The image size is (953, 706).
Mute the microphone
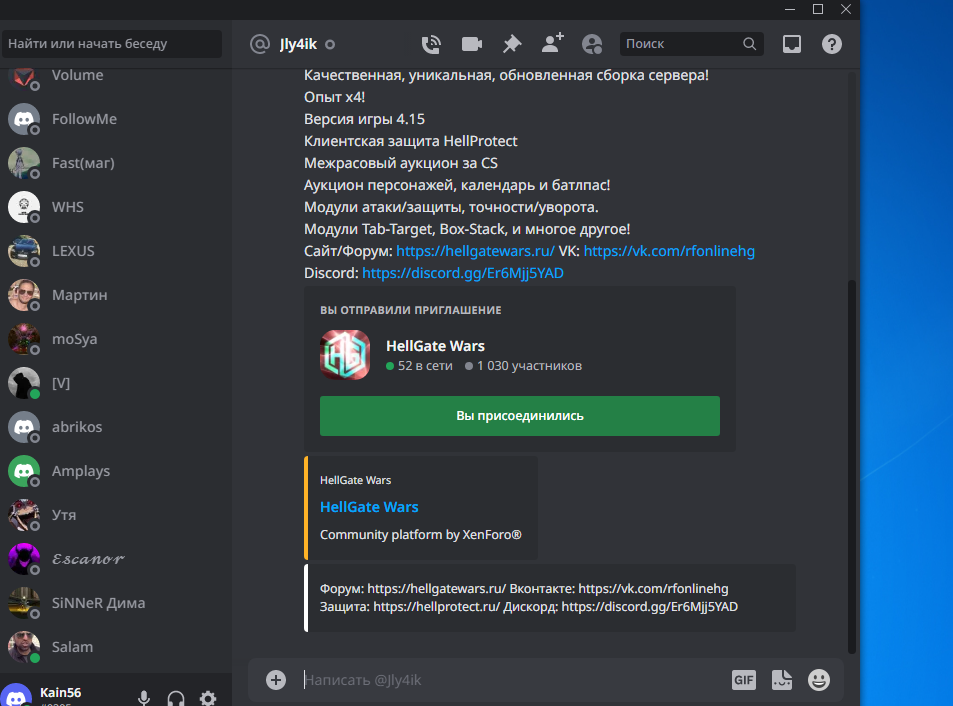[x=144, y=698]
